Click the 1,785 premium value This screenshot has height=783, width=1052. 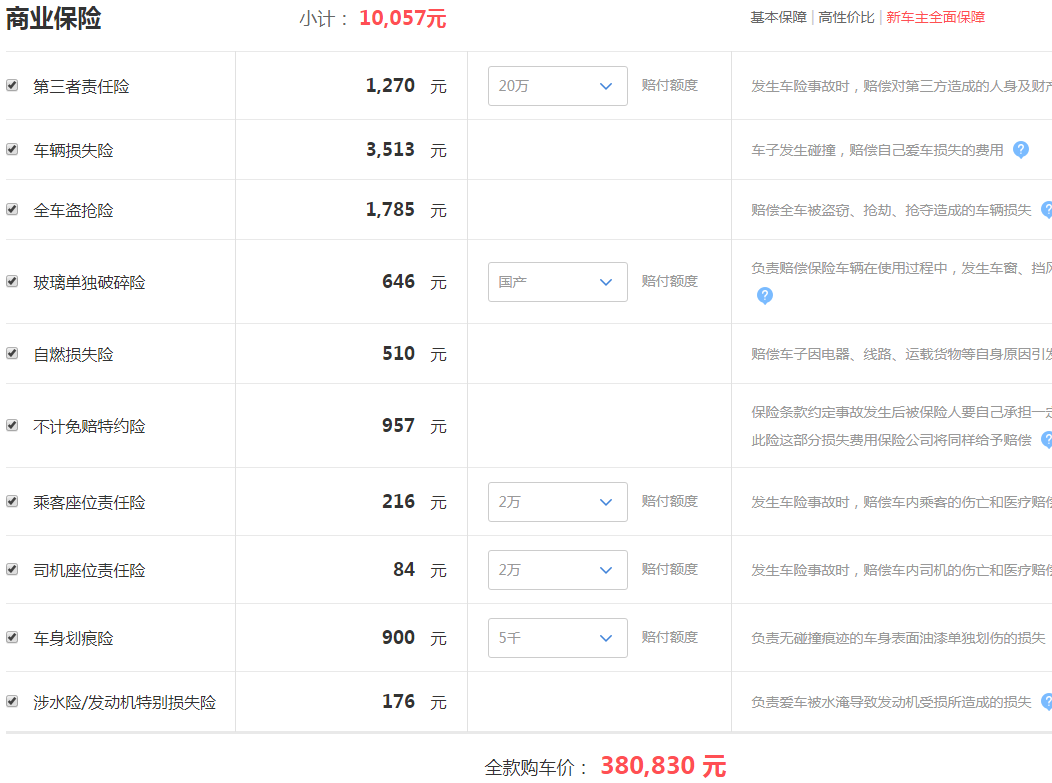tap(390, 209)
